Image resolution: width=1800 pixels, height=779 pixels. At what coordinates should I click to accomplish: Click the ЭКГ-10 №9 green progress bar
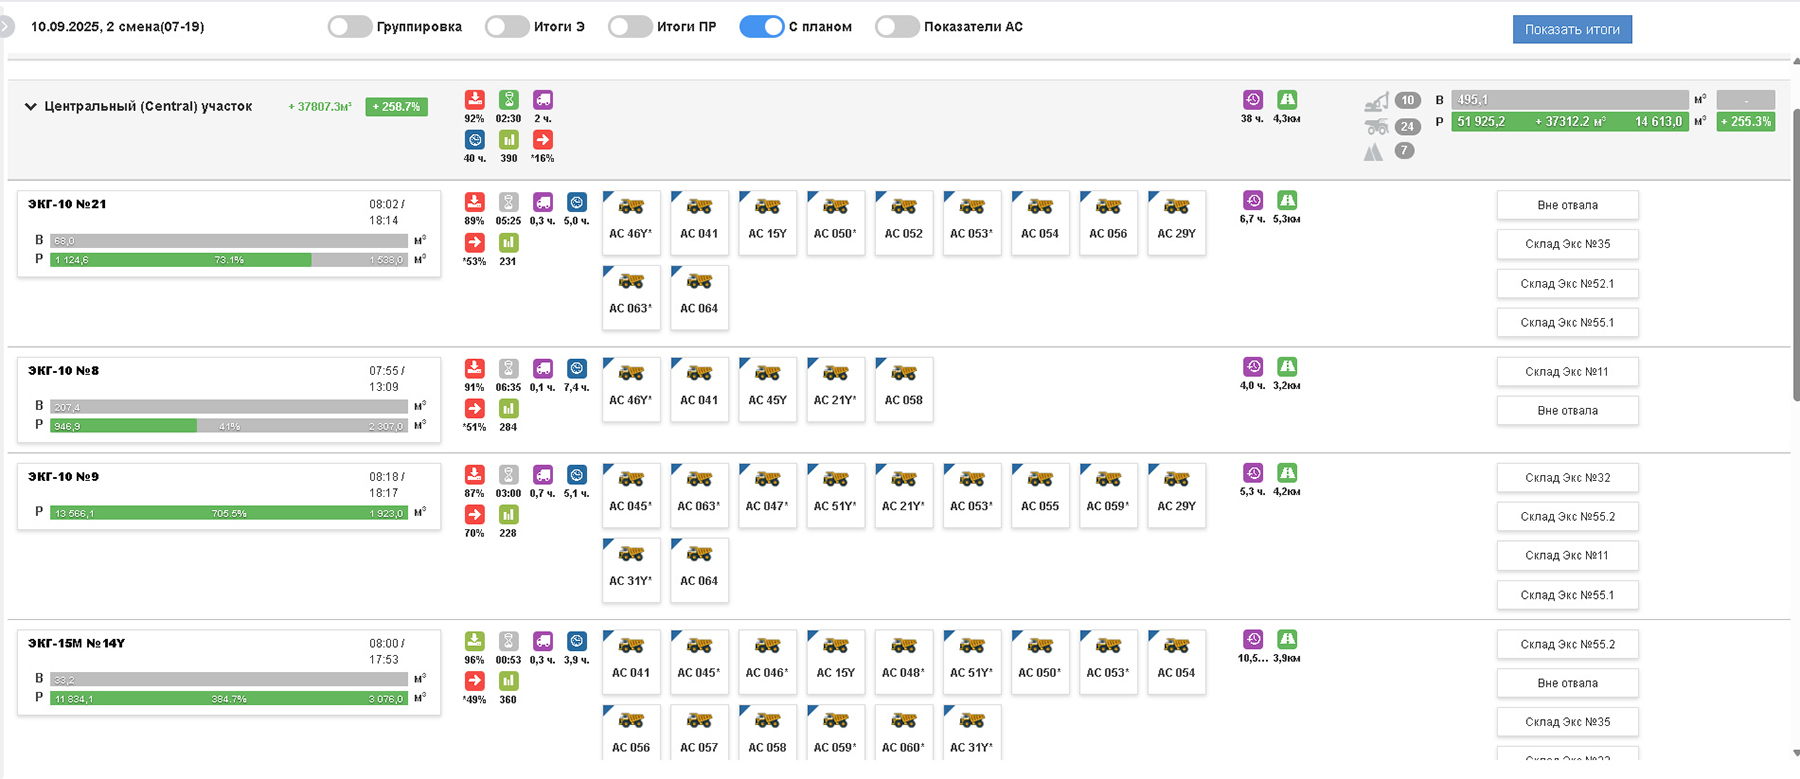[229, 513]
